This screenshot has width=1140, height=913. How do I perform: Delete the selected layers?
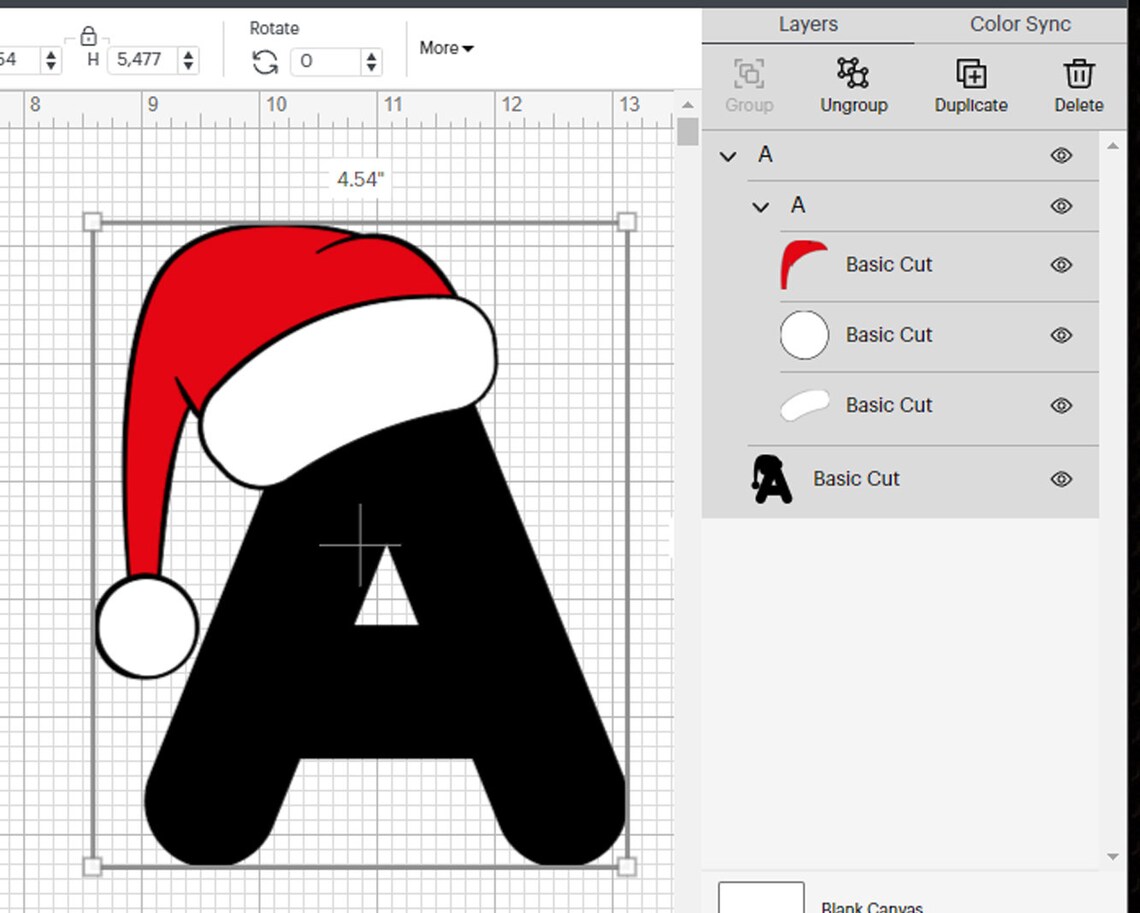(x=1078, y=85)
